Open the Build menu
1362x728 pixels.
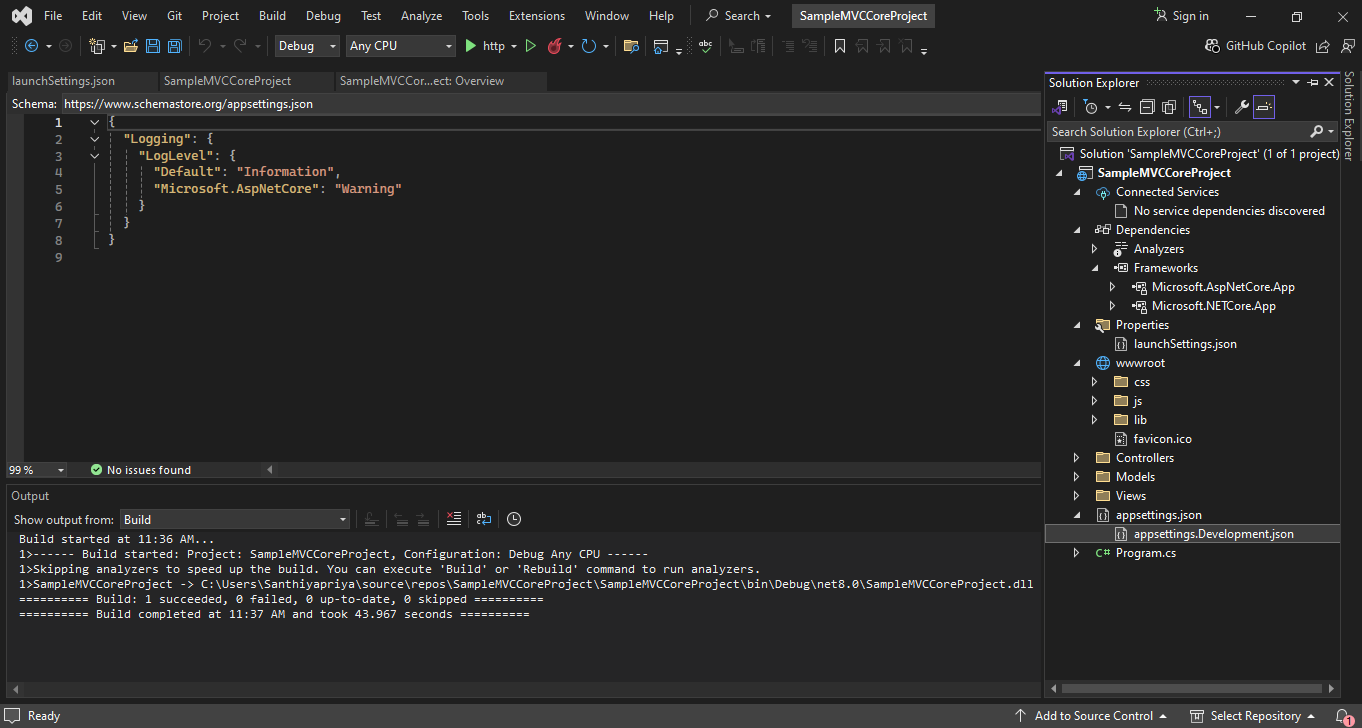pyautogui.click(x=272, y=16)
